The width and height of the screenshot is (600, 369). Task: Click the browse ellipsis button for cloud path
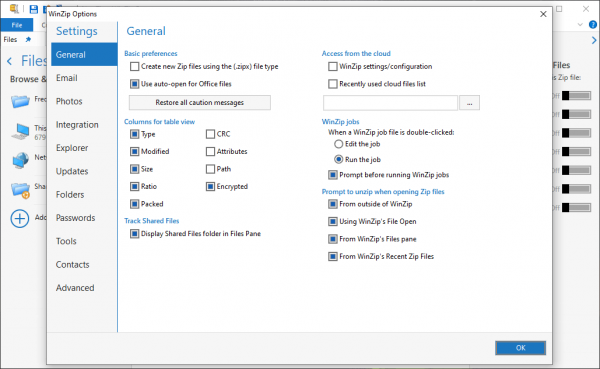tap(470, 103)
